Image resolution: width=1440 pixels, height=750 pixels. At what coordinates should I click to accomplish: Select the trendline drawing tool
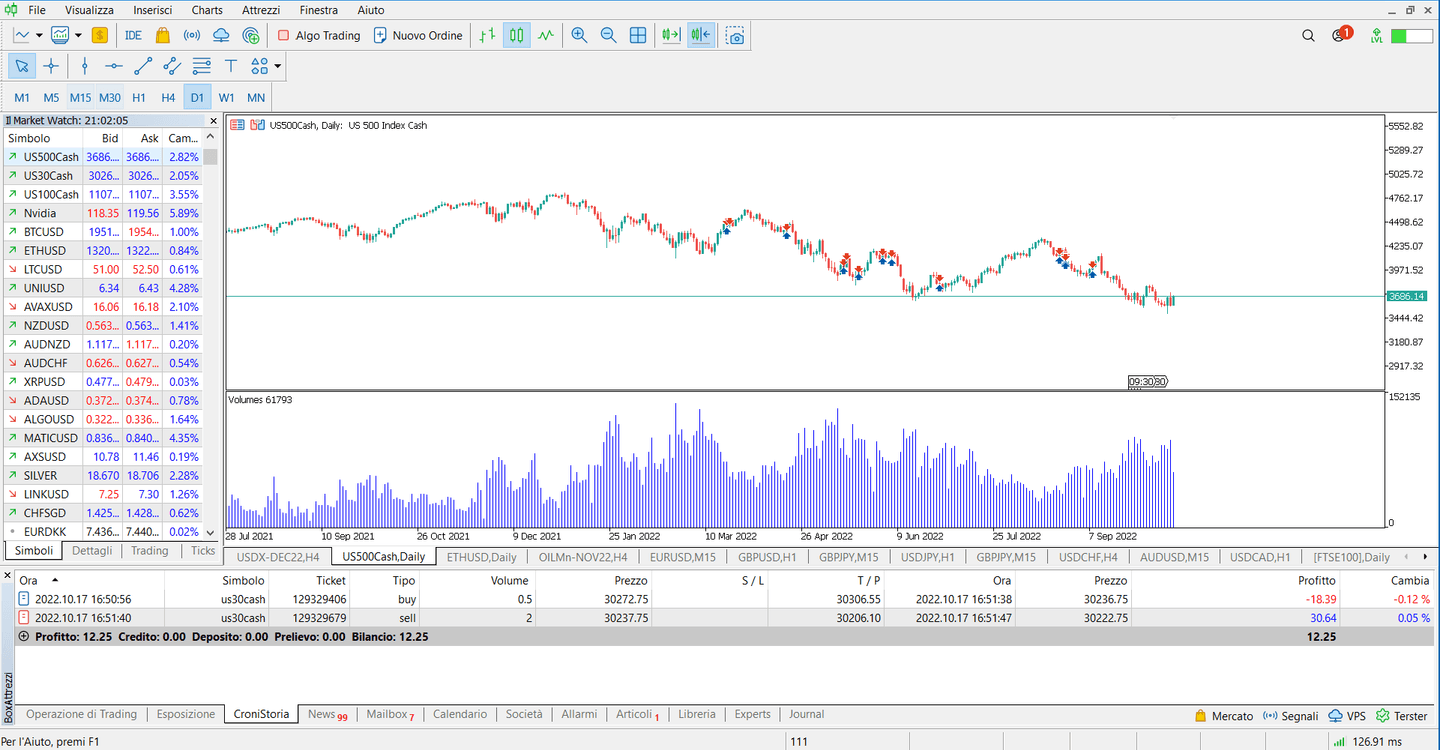(x=143, y=66)
